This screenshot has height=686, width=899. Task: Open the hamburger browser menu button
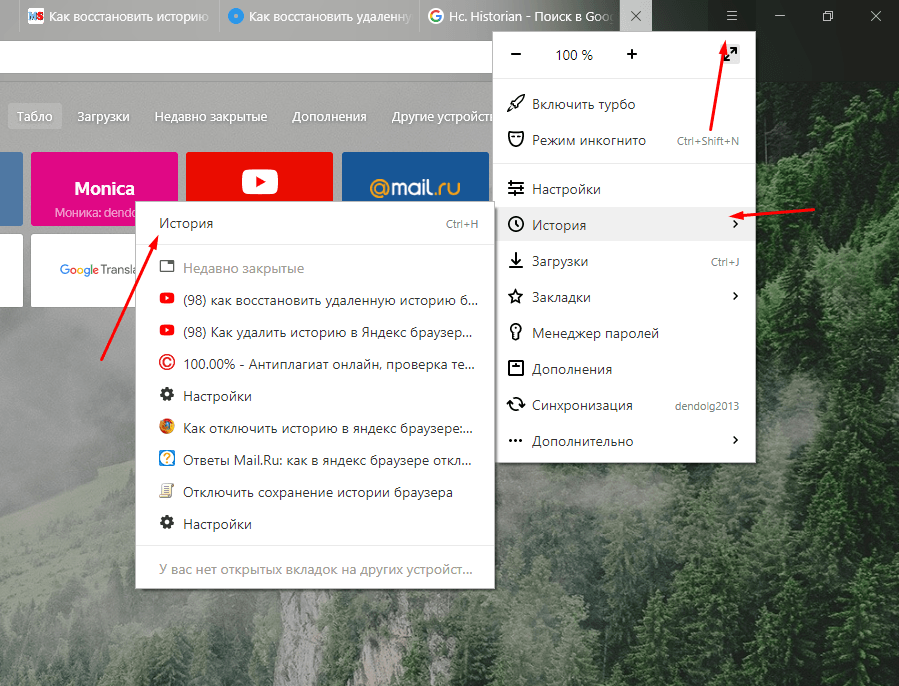(x=732, y=16)
